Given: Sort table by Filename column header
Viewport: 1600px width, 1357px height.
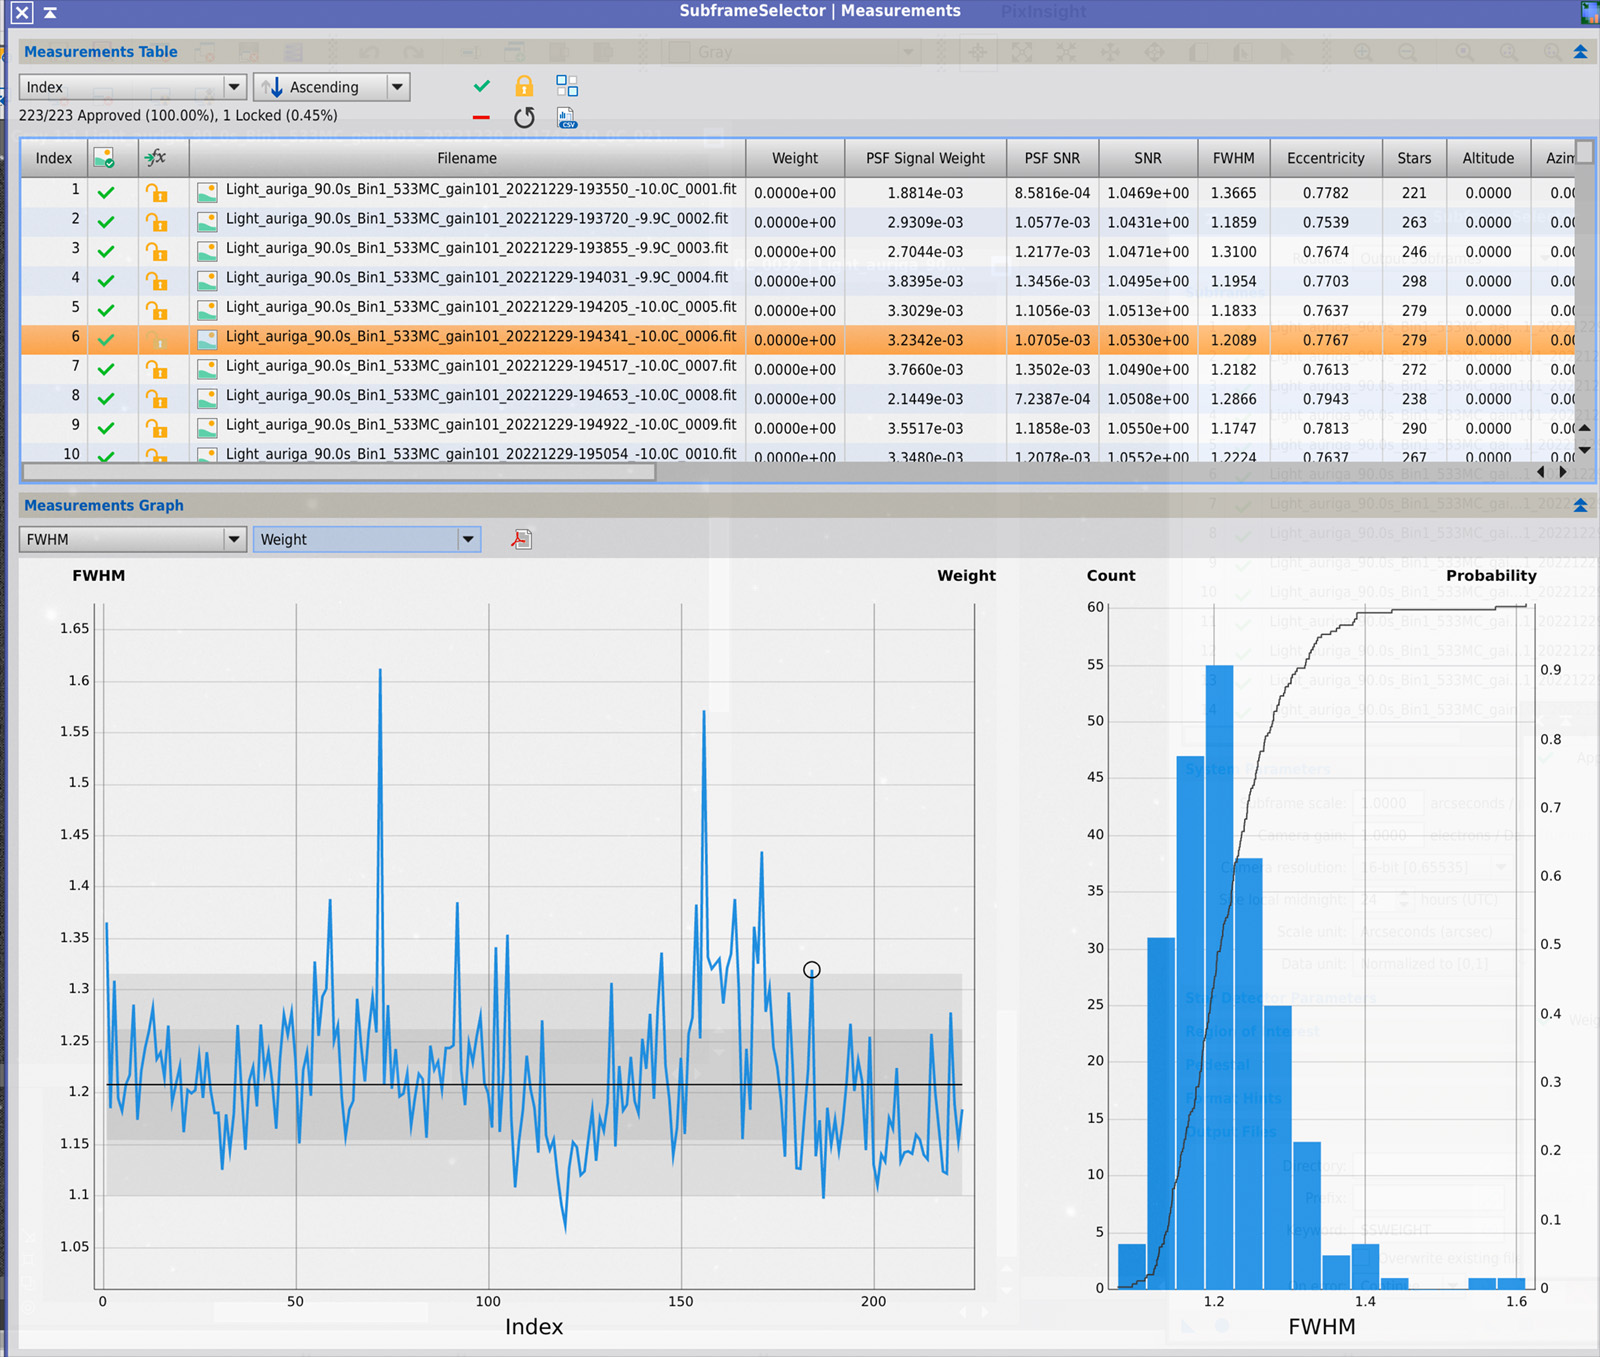Looking at the screenshot, I should point(467,158).
